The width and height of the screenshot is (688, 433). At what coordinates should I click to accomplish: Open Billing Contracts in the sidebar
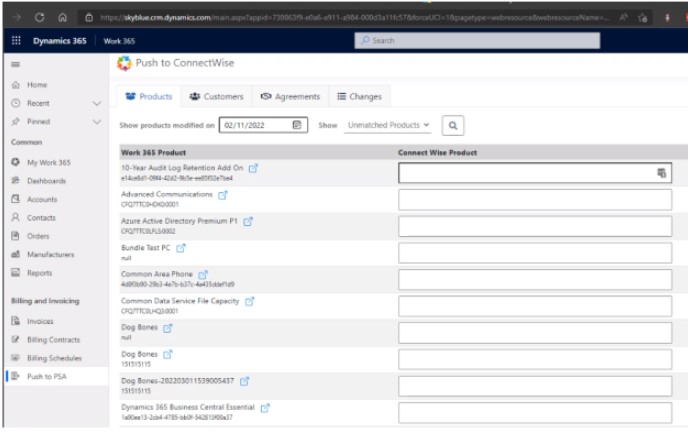(x=56, y=340)
